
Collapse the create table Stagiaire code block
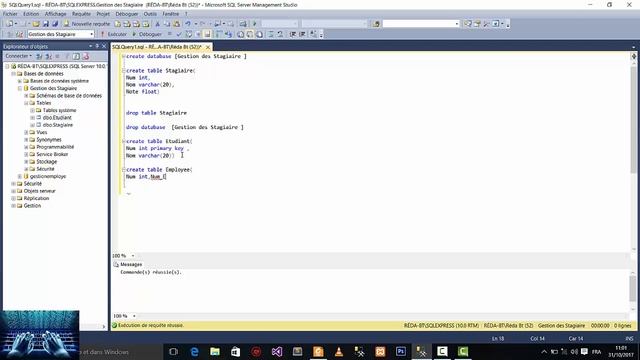[123, 71]
